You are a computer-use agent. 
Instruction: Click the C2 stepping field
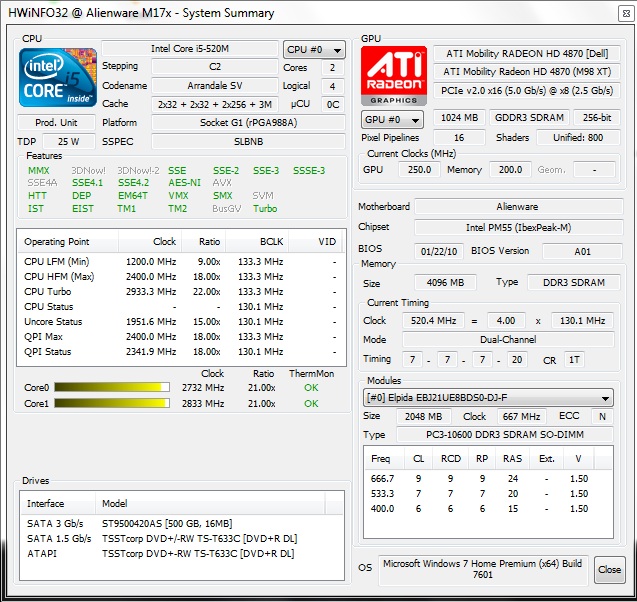point(214,67)
